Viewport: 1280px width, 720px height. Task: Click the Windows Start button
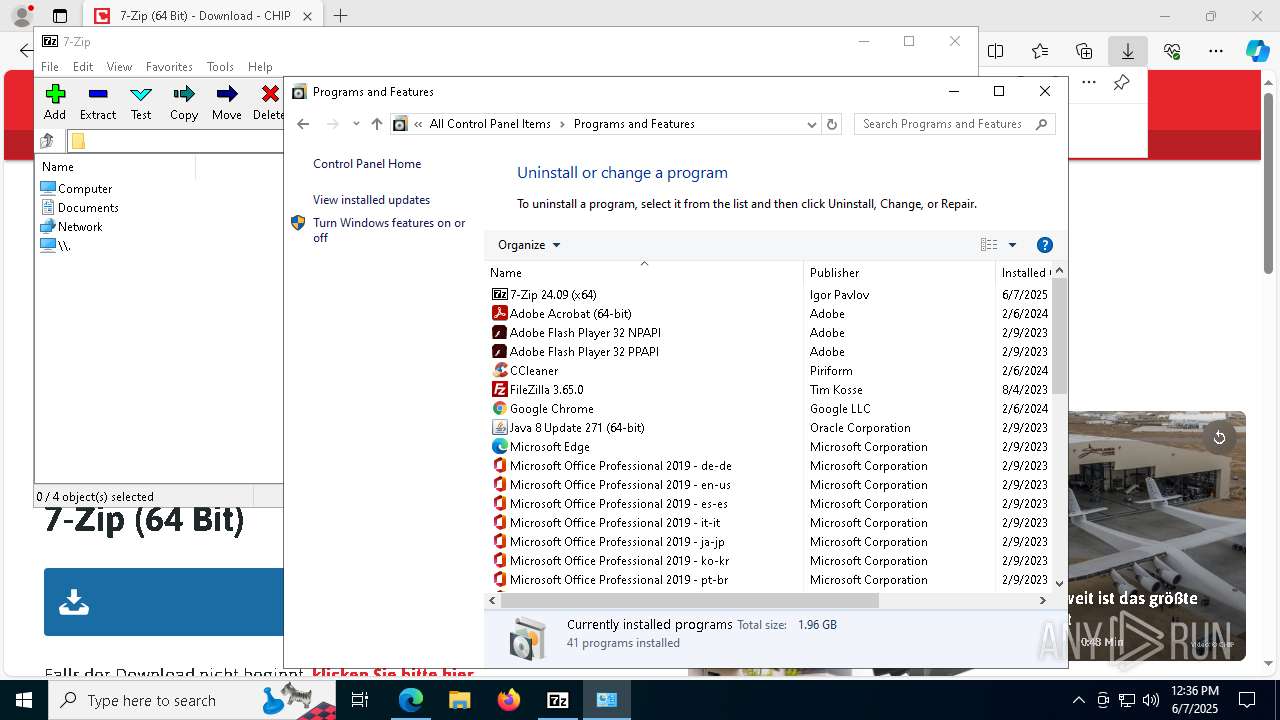[x=24, y=700]
